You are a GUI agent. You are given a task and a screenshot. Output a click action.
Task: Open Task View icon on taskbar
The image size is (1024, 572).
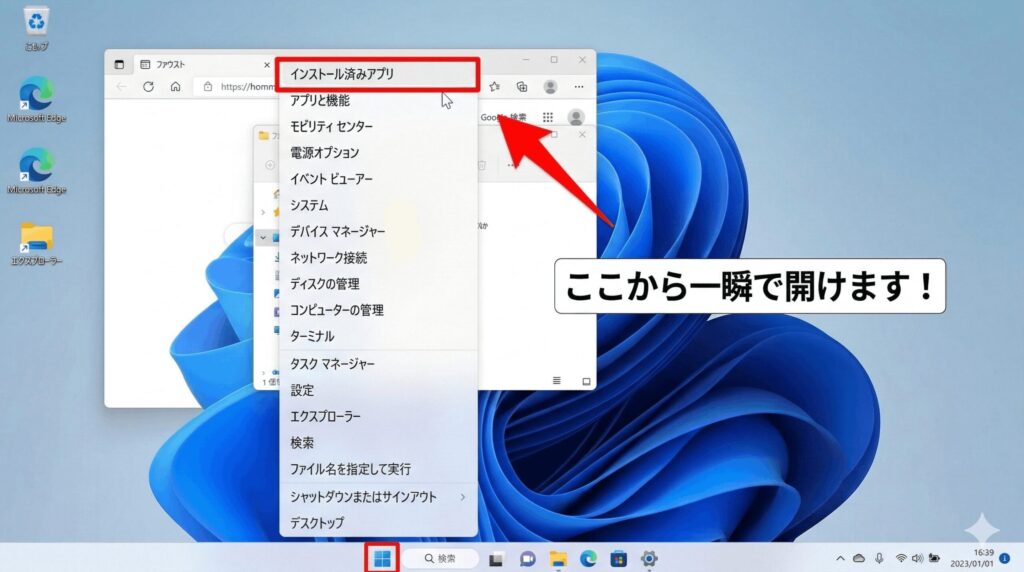click(497, 558)
